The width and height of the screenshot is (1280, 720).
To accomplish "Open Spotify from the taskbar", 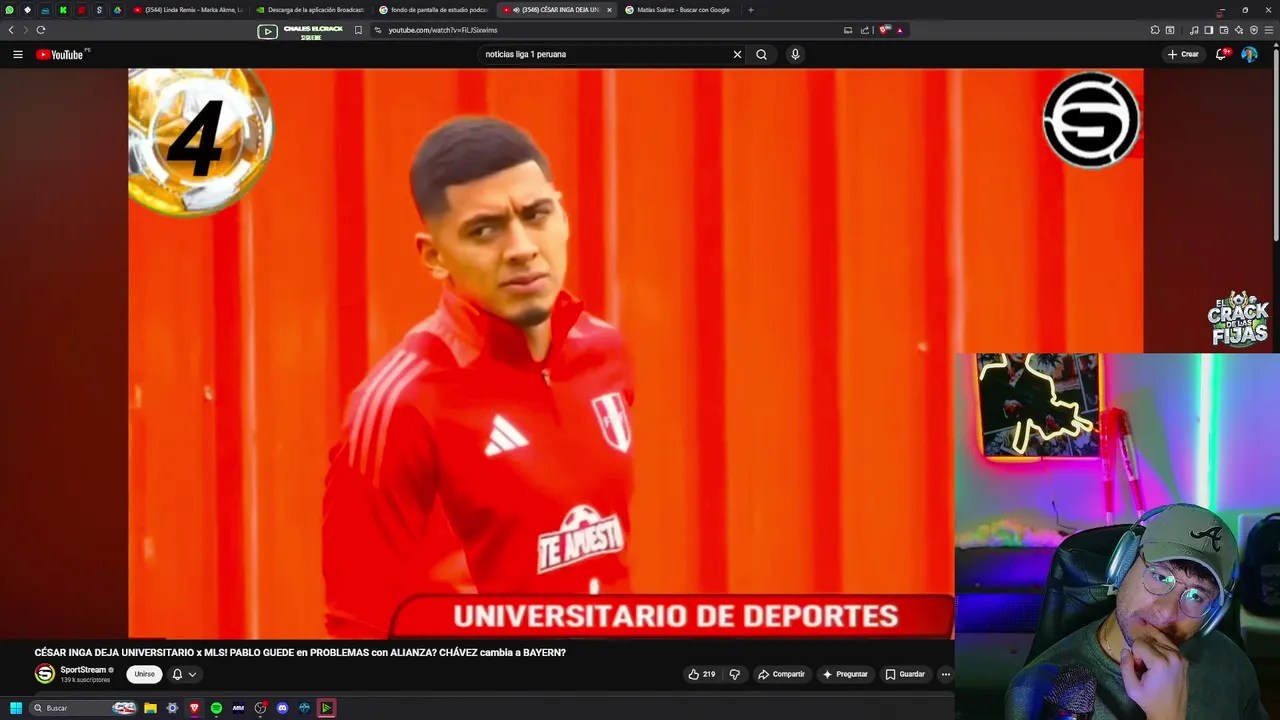I will (x=216, y=708).
